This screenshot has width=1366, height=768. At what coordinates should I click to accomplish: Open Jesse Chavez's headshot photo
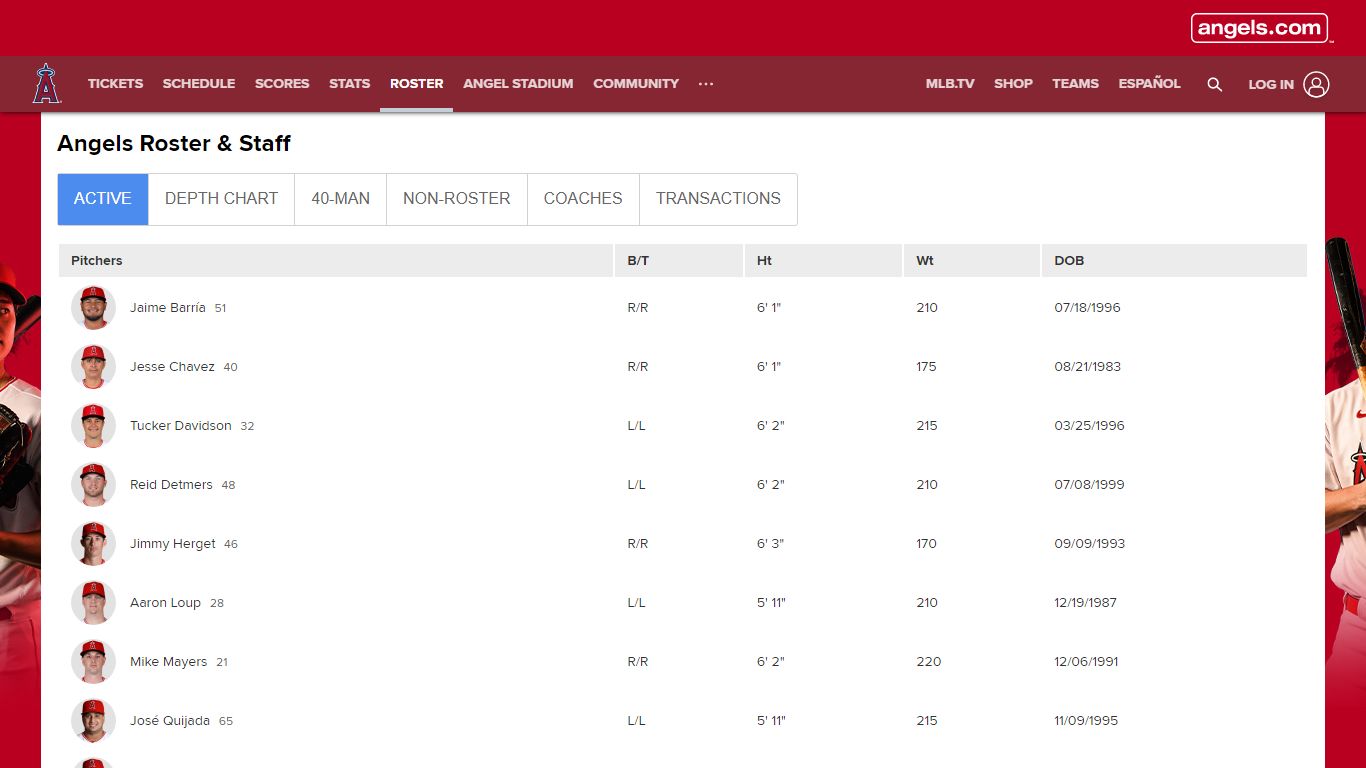tap(93, 367)
